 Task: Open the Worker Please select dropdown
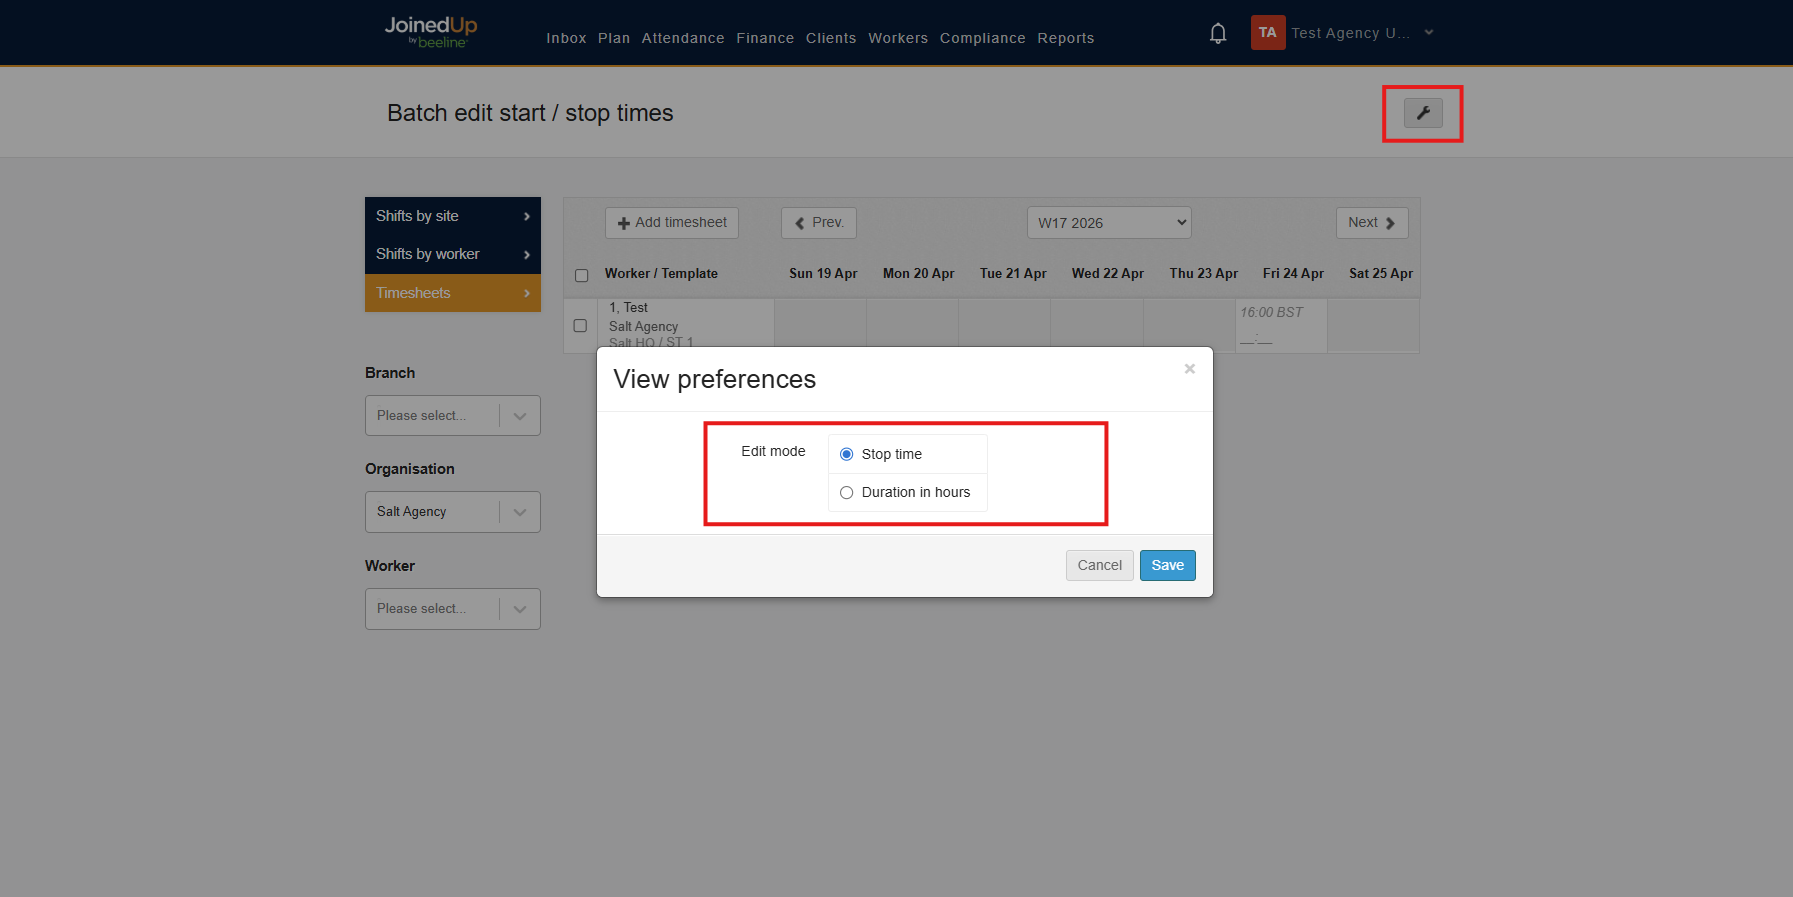[x=452, y=608]
